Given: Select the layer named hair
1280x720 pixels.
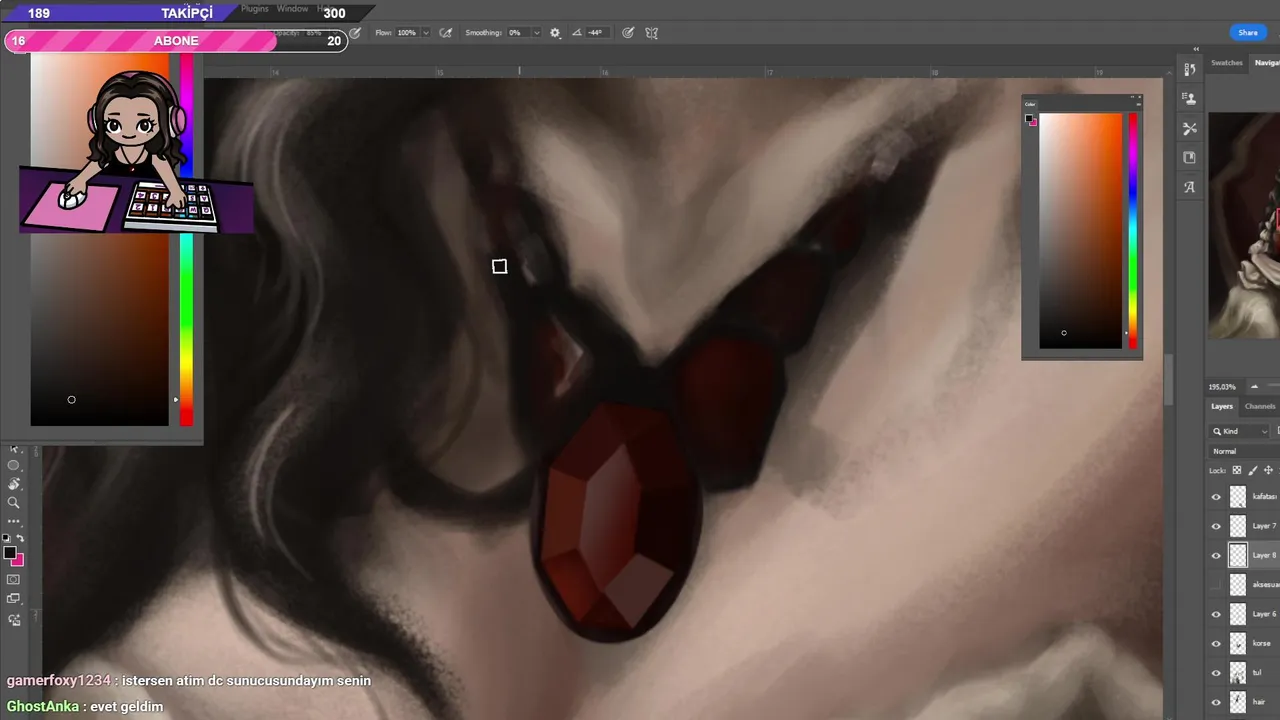Looking at the screenshot, I should (x=1259, y=702).
